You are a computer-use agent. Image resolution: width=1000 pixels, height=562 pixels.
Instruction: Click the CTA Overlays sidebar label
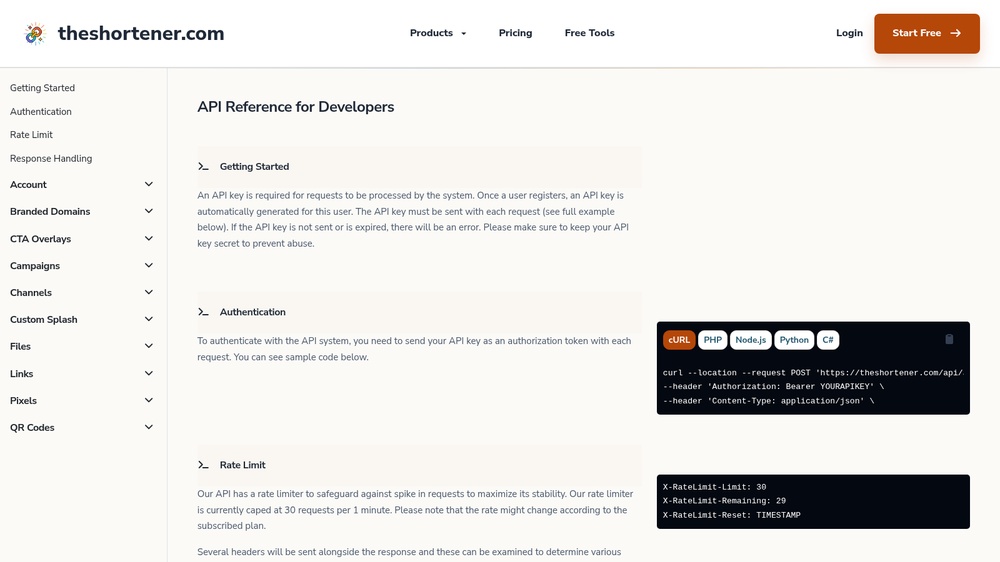(x=40, y=239)
